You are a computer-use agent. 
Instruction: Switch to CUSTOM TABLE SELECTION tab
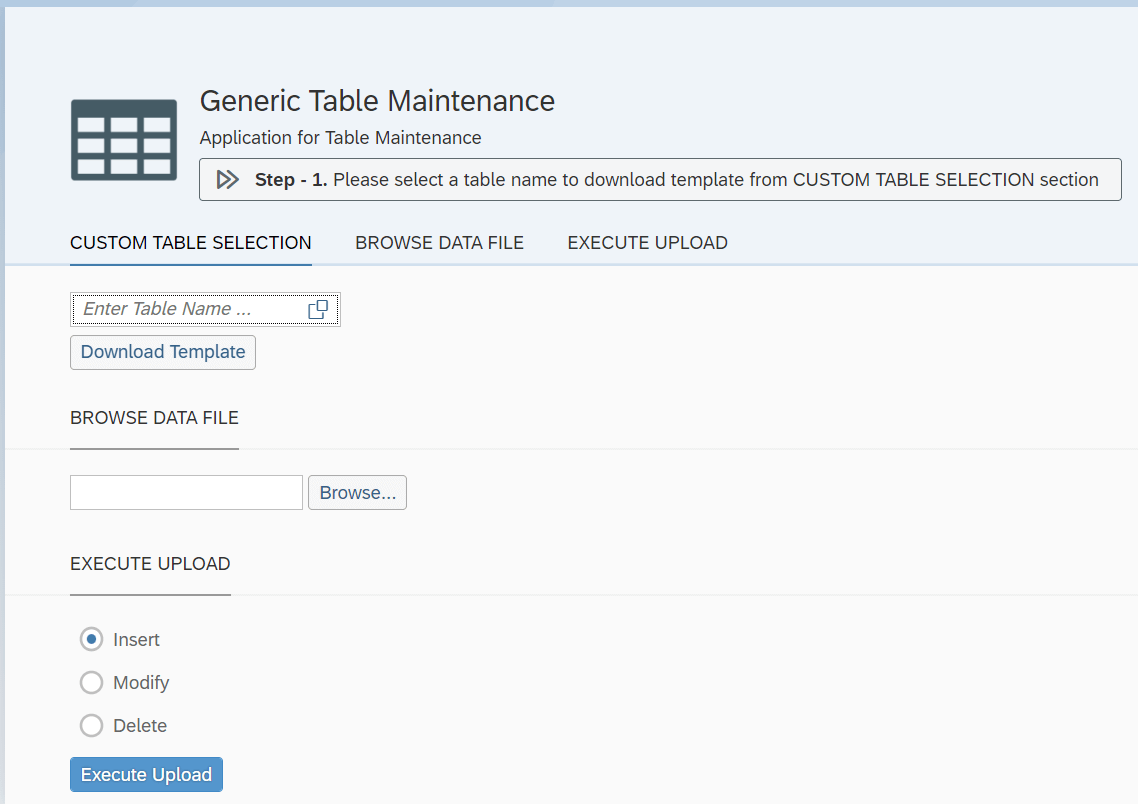pos(191,242)
